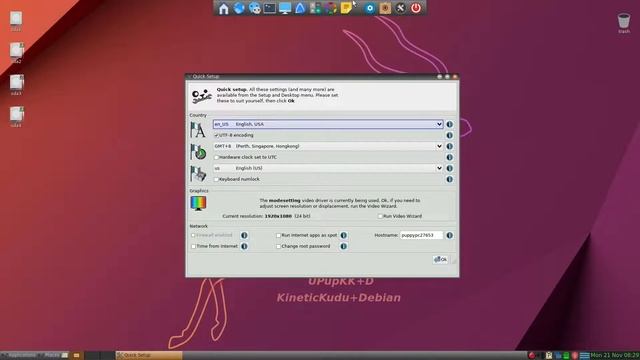
Task: Click info icon next to Hostname field
Action: (x=449, y=235)
